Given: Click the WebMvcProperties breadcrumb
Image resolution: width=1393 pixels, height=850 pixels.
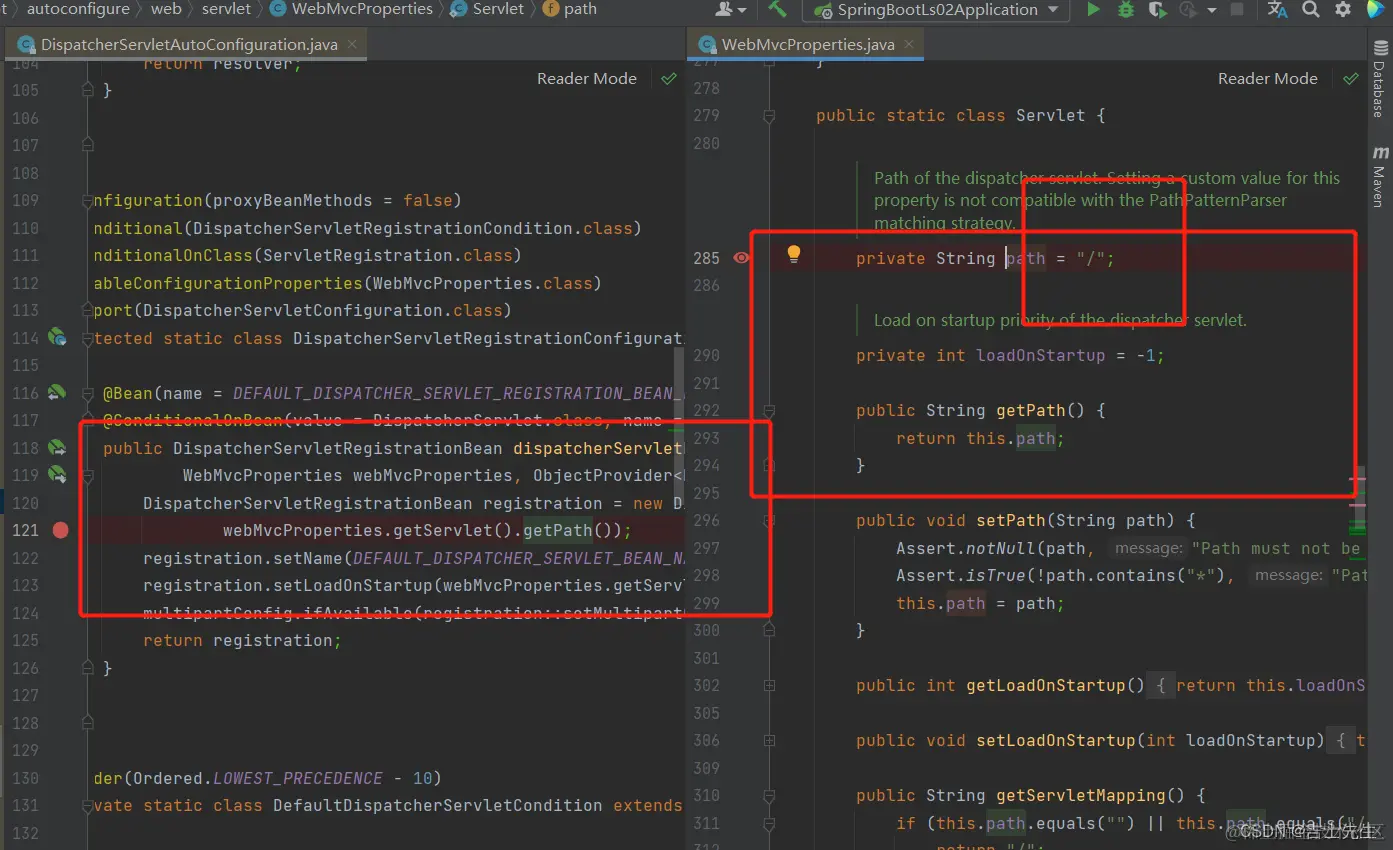Looking at the screenshot, I should 350,9.
